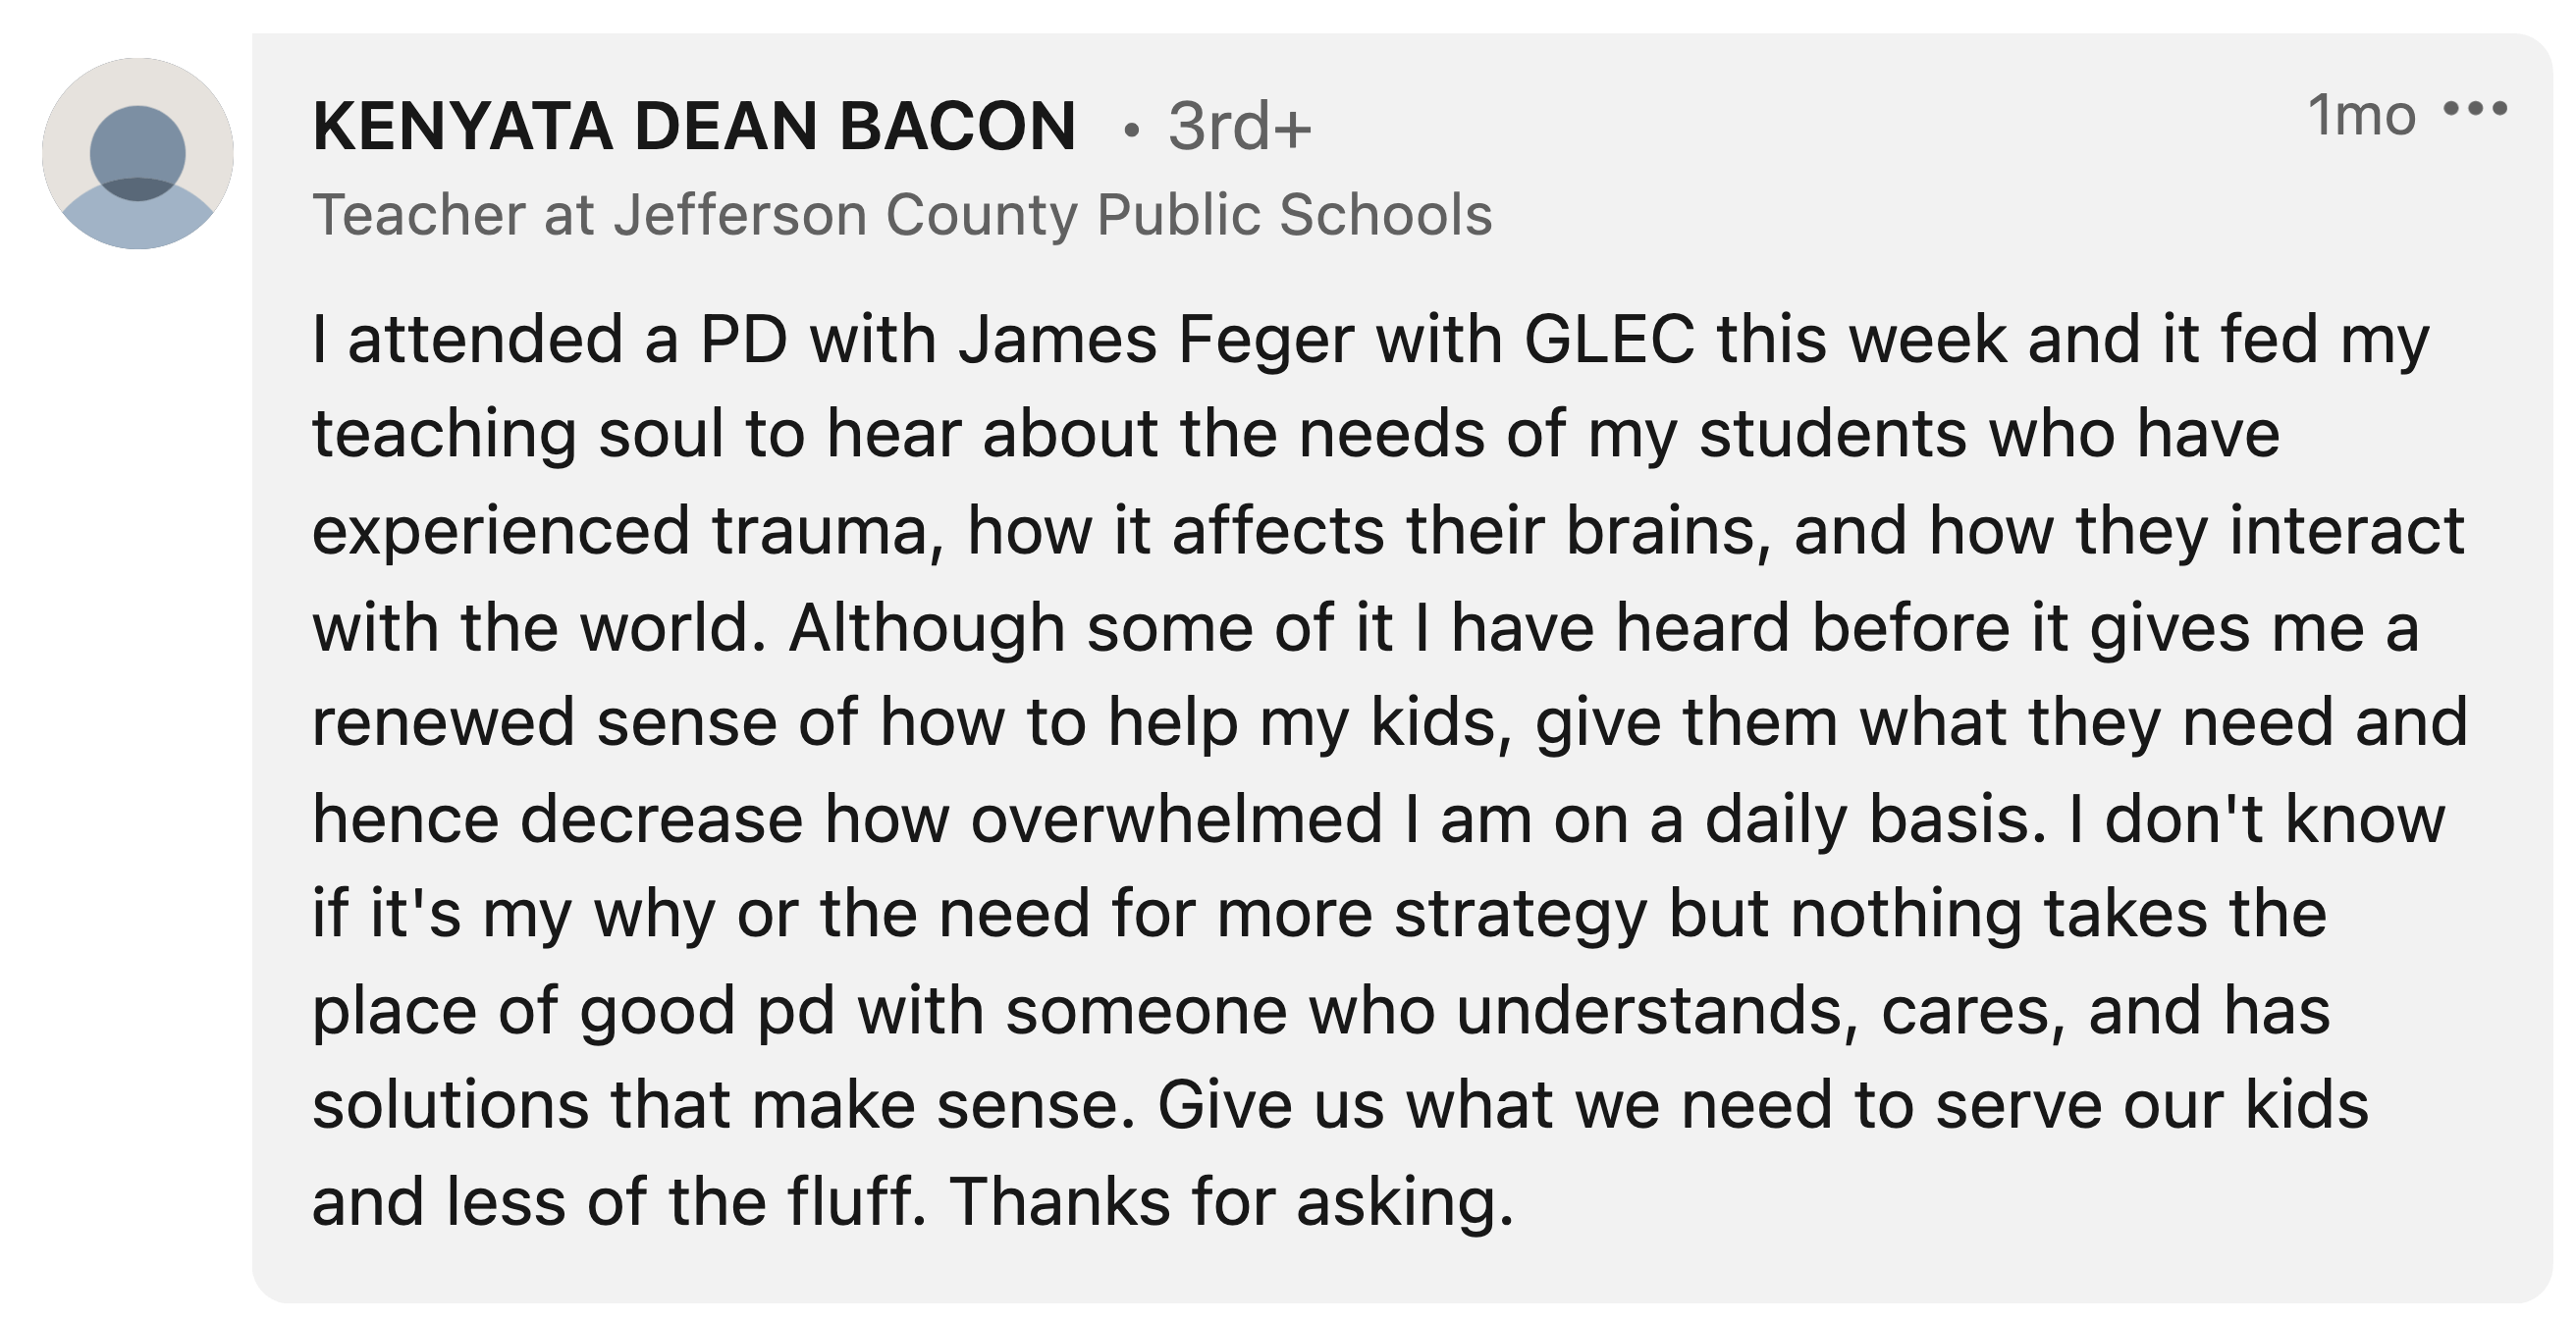This screenshot has width=2576, height=1321.
Task: Click 'solutions that make sense.' text
Action: point(724,1105)
